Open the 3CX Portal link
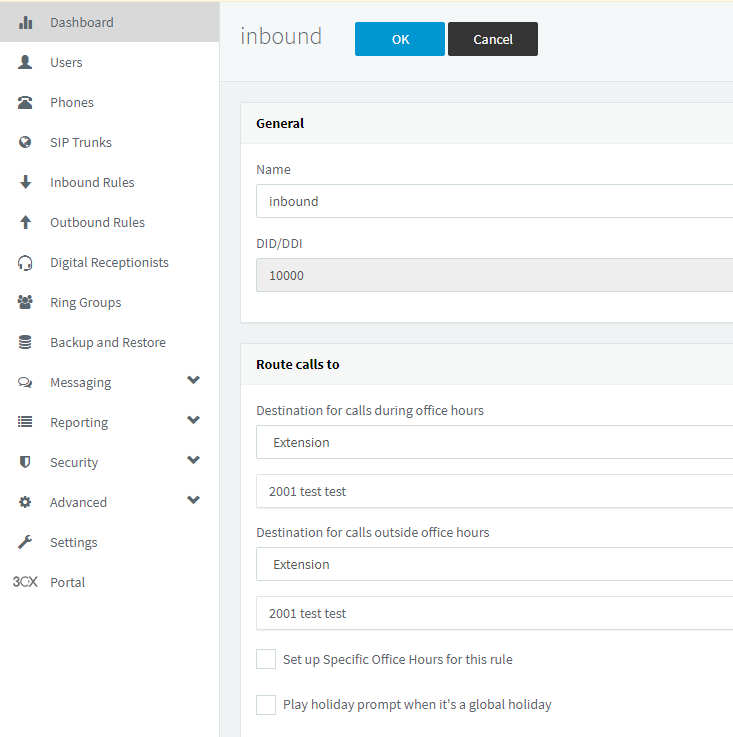 pyautogui.click(x=110, y=582)
